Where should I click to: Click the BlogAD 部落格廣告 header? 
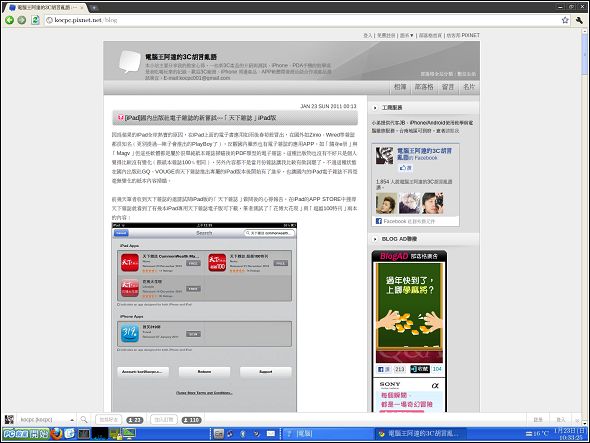coord(409,256)
